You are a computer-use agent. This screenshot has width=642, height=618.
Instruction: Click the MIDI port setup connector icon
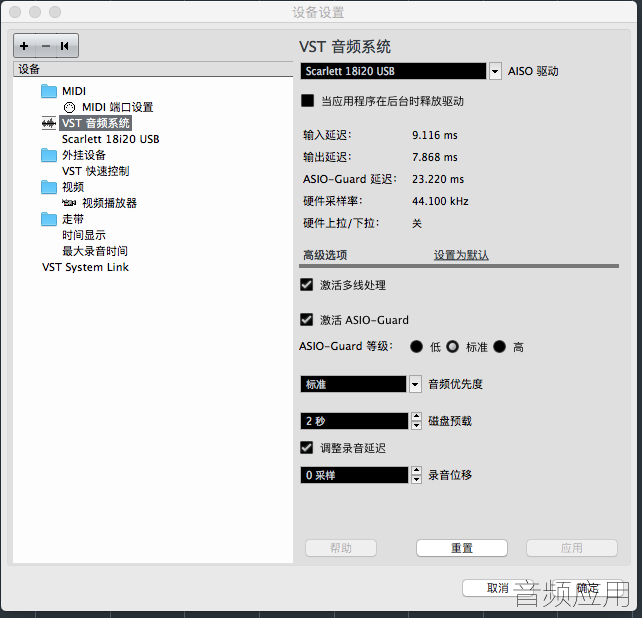point(70,107)
